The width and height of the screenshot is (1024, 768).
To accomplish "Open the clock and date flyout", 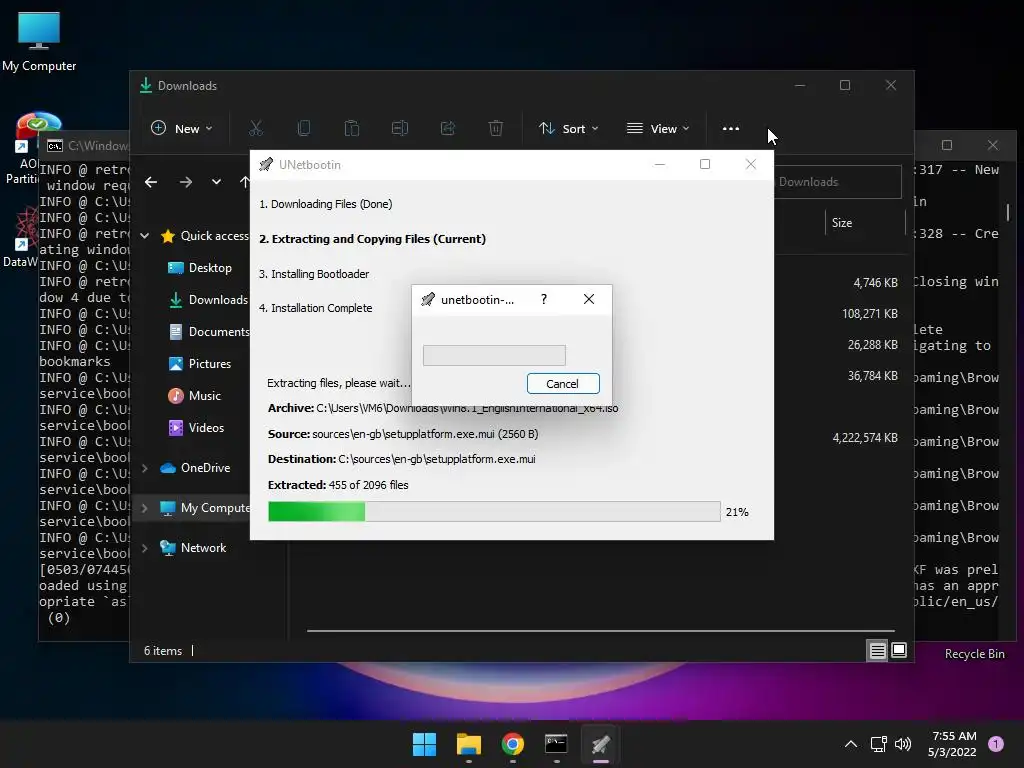I will pos(952,744).
